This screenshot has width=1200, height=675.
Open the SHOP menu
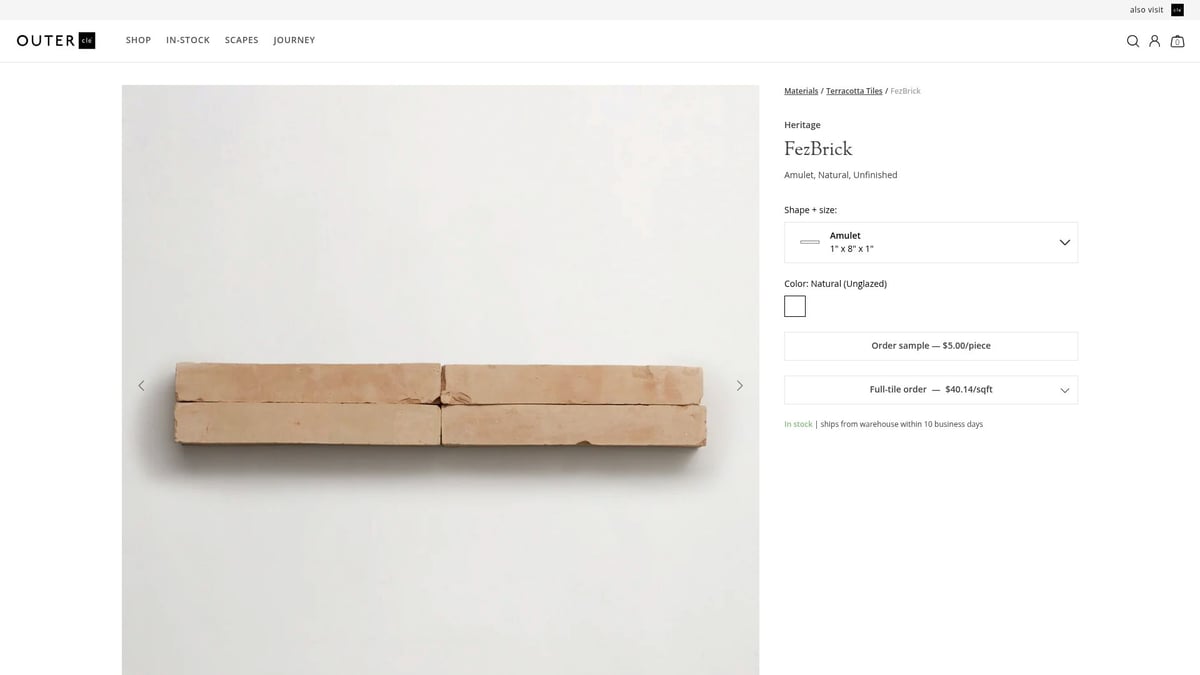click(x=138, y=40)
